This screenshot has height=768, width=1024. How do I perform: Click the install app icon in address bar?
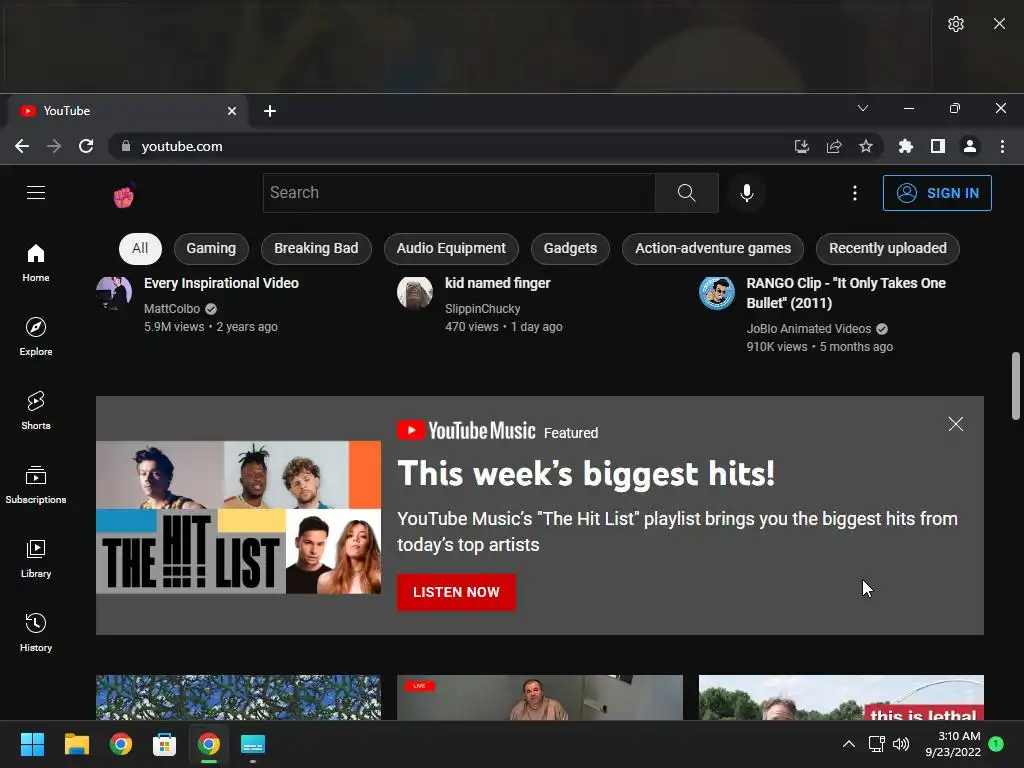(801, 146)
